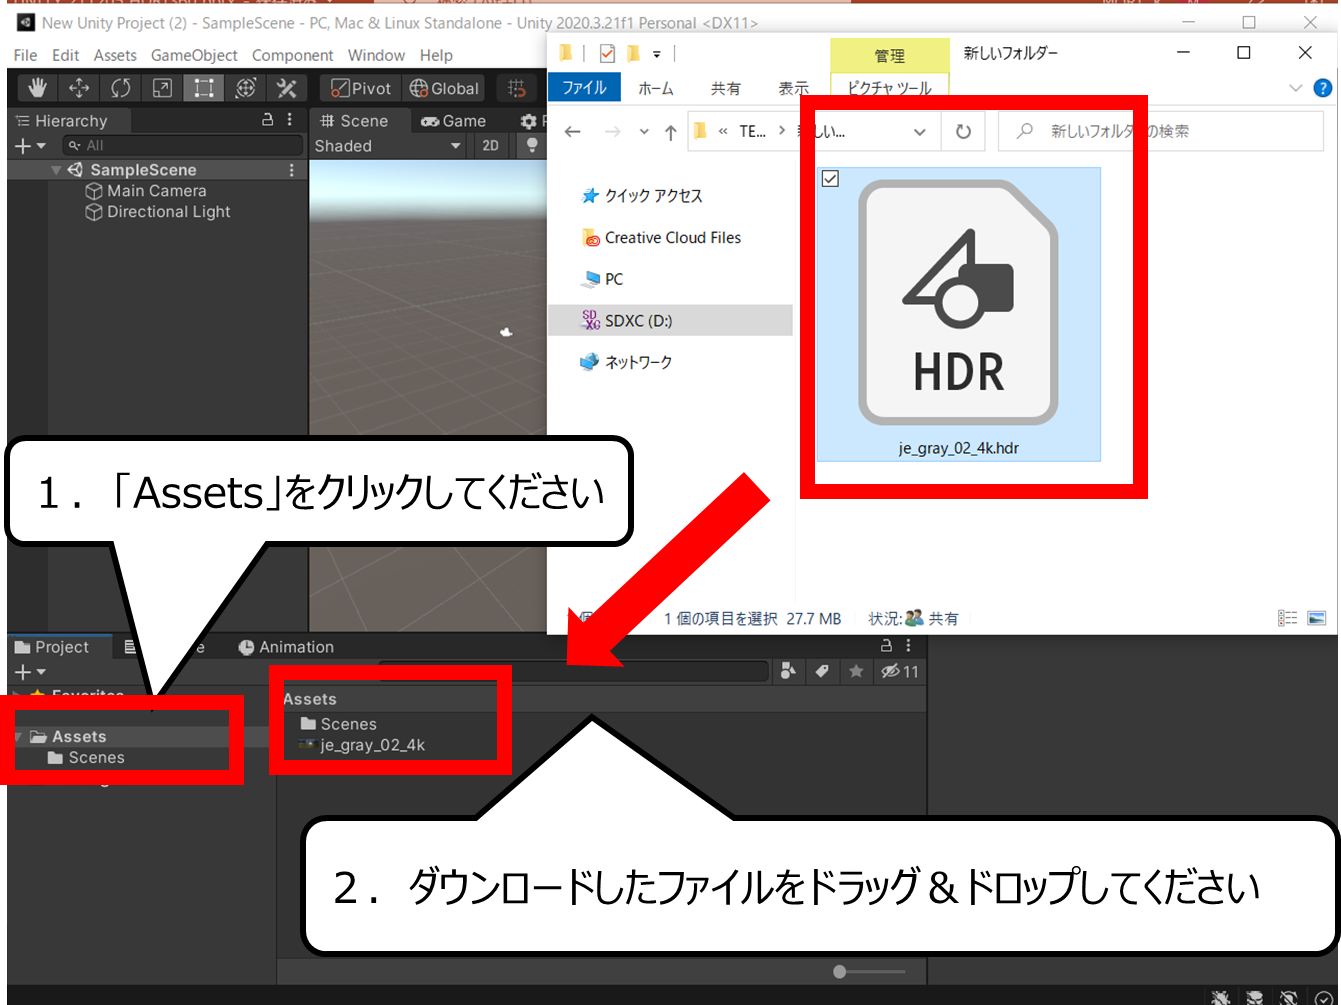Click the Hierarchy search field
Screen dimensions: 1341x1005
pos(182,146)
